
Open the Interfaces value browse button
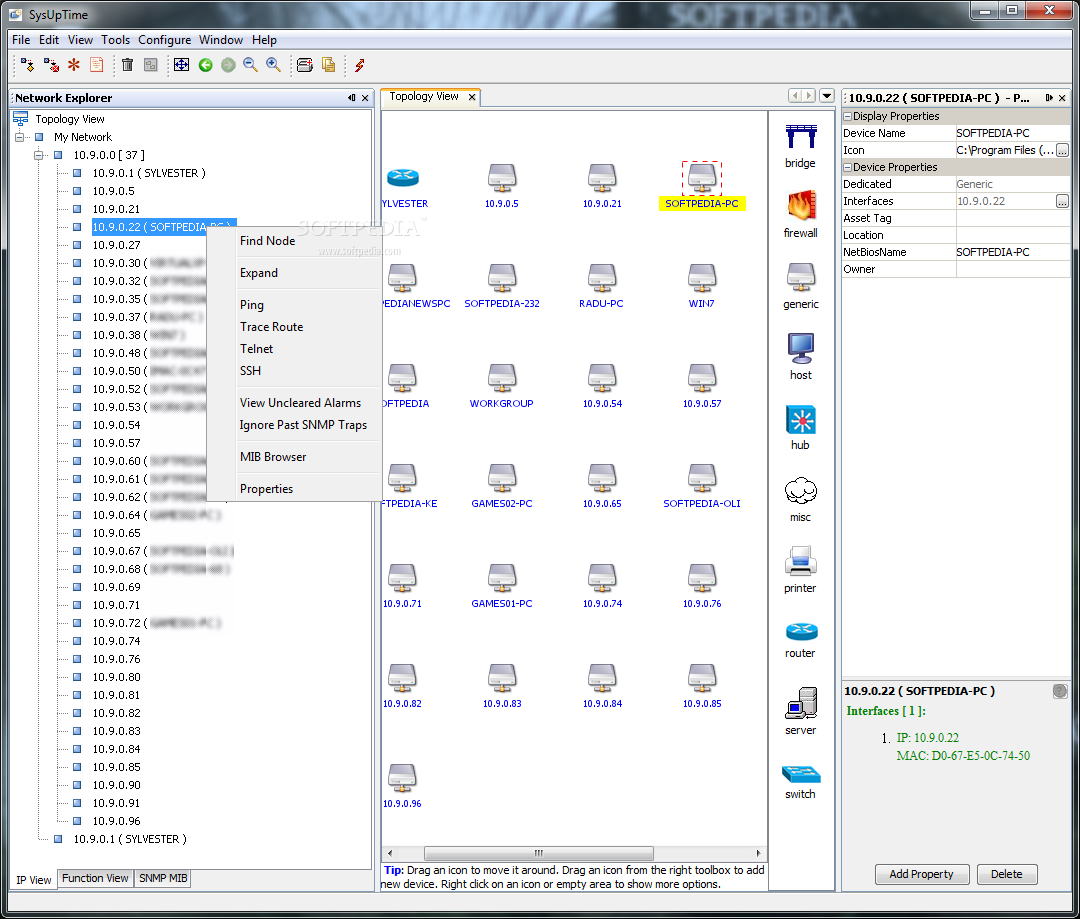[1062, 201]
